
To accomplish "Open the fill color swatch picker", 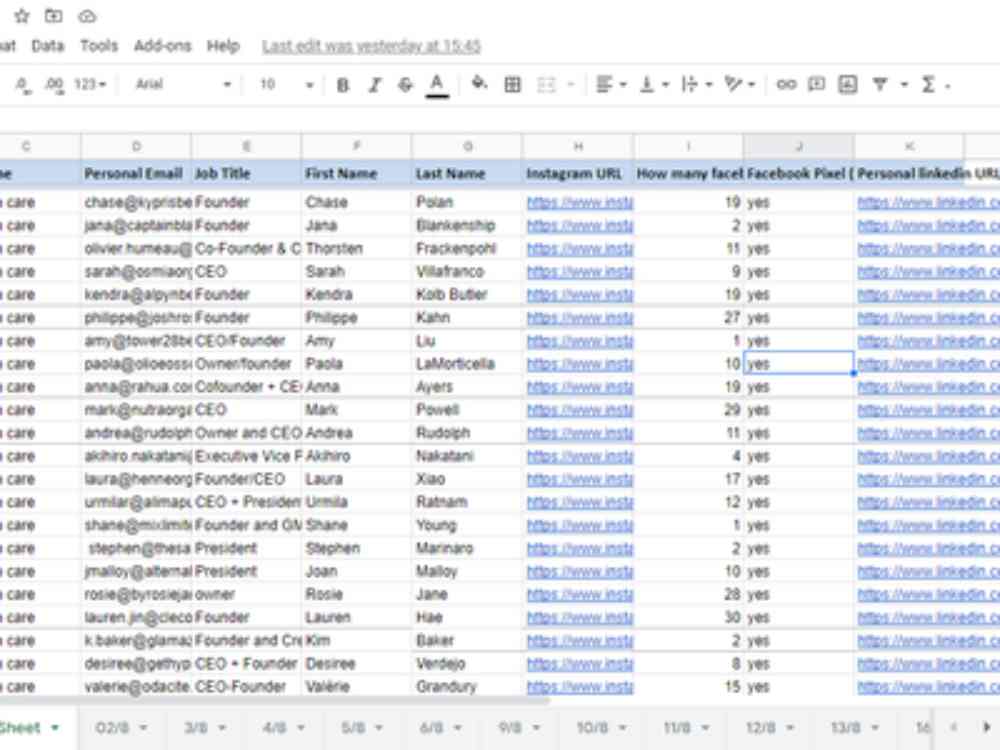I will [x=477, y=85].
